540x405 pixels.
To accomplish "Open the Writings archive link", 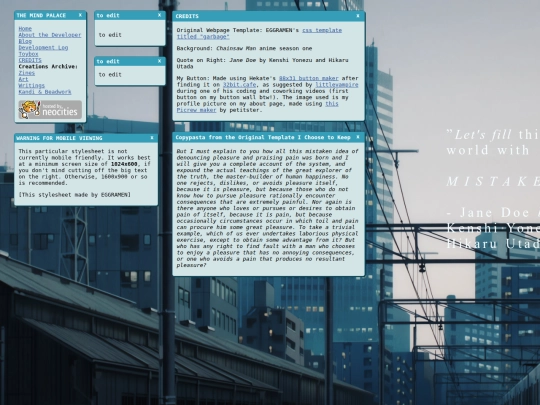I will tap(32, 85).
